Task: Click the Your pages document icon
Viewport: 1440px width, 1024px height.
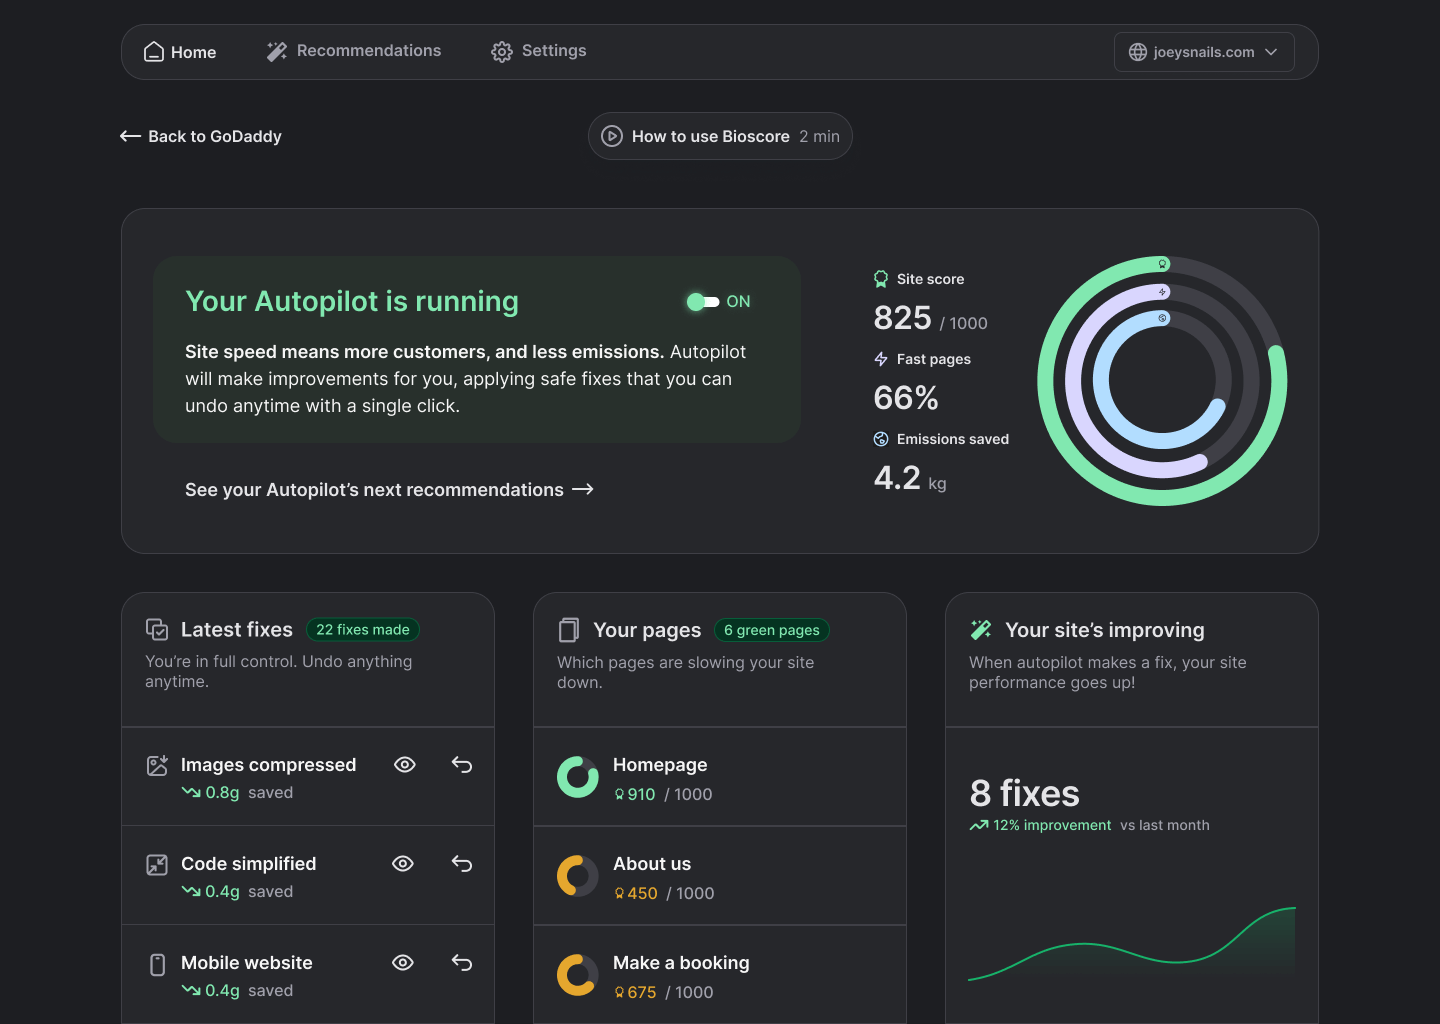Action: [569, 630]
